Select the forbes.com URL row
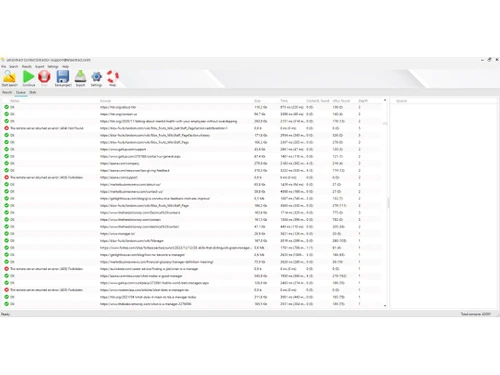The height and width of the screenshot is (375, 500). [x=176, y=248]
